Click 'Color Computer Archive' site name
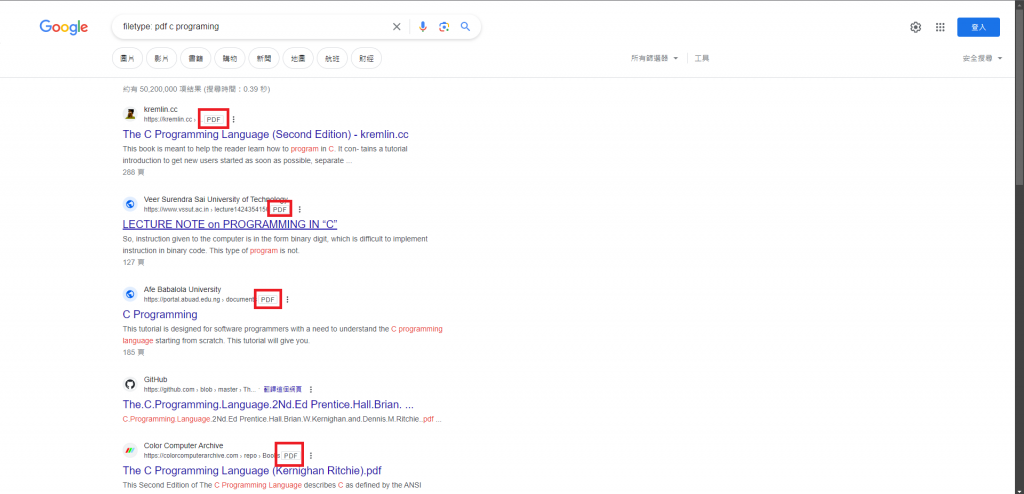 pos(184,446)
